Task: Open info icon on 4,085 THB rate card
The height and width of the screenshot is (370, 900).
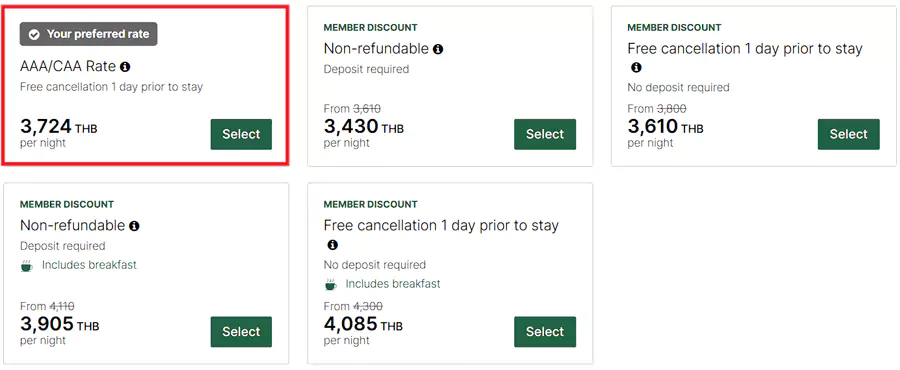Action: [x=332, y=245]
